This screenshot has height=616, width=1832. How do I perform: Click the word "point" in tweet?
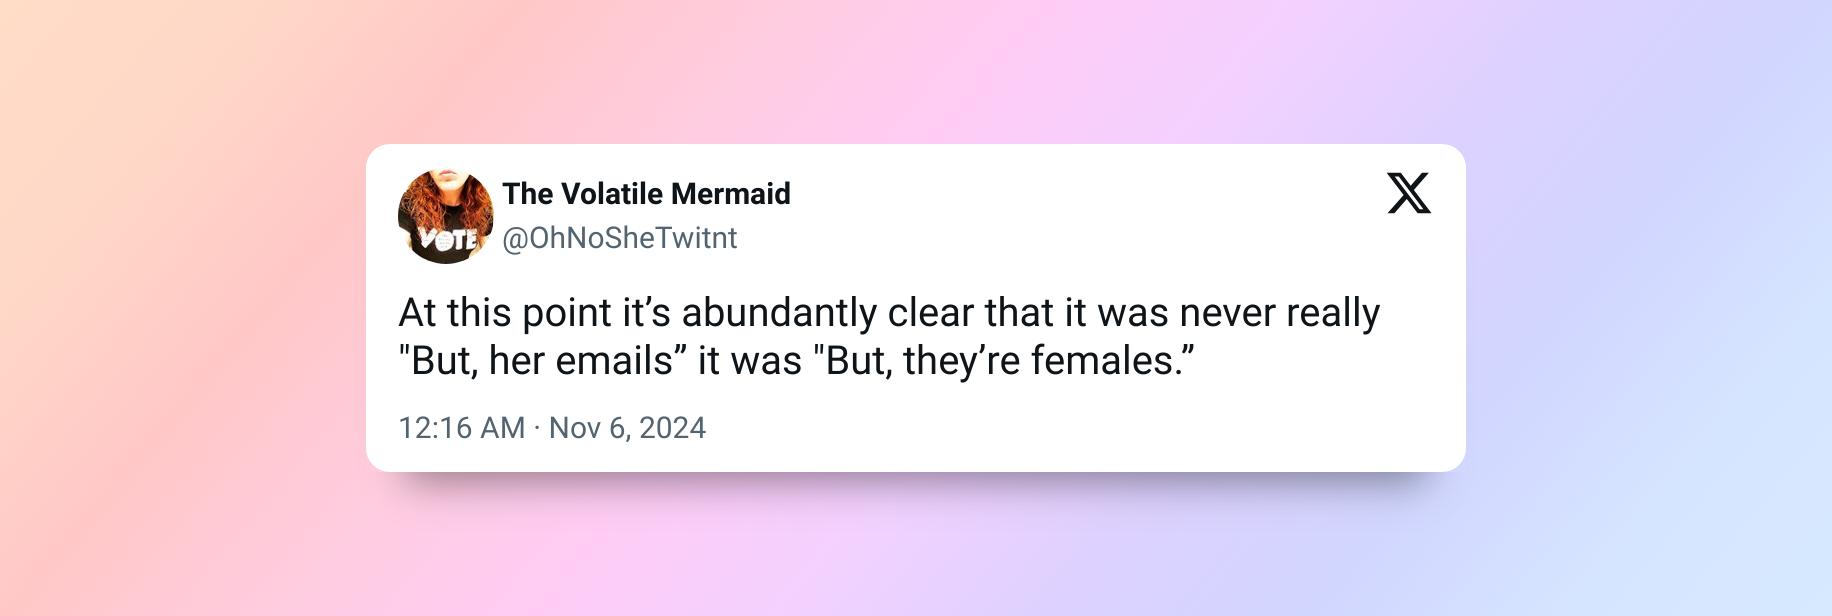[x=567, y=313]
